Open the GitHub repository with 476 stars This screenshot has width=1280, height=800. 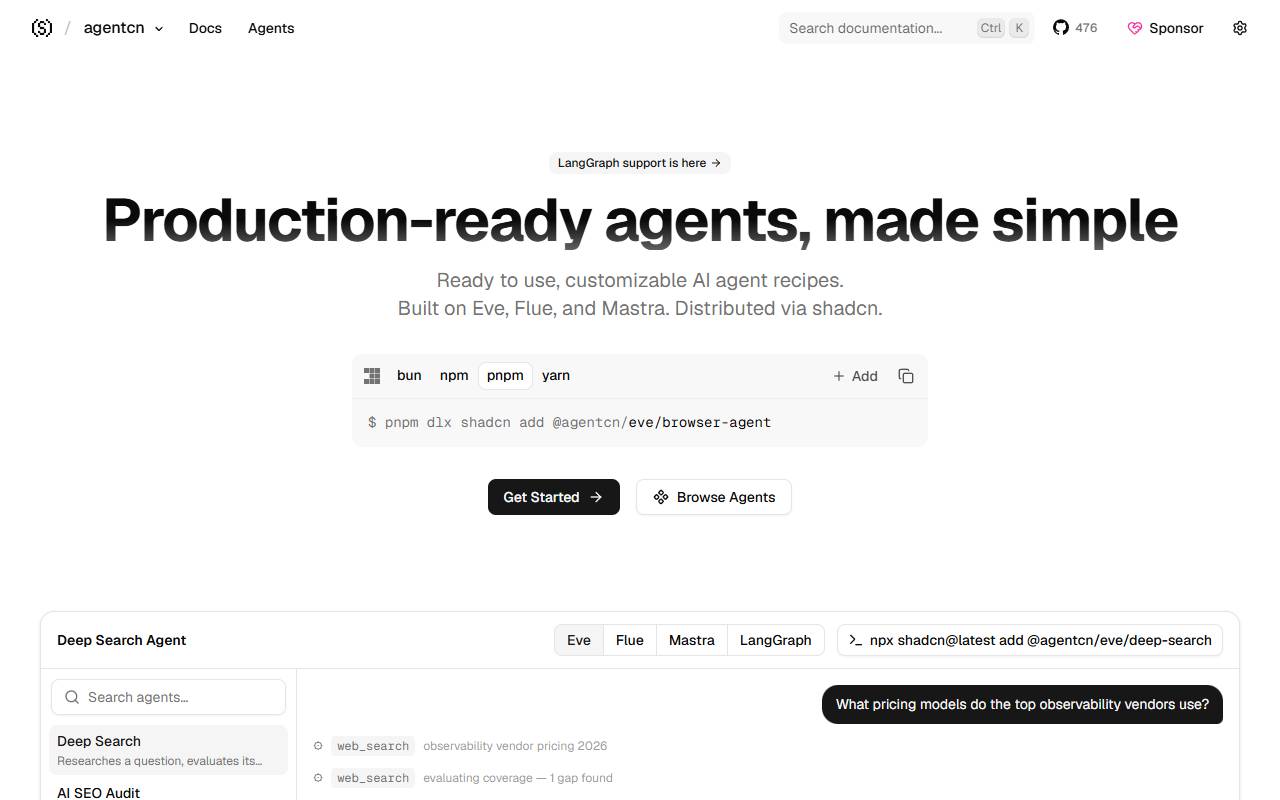pyautogui.click(x=1075, y=28)
